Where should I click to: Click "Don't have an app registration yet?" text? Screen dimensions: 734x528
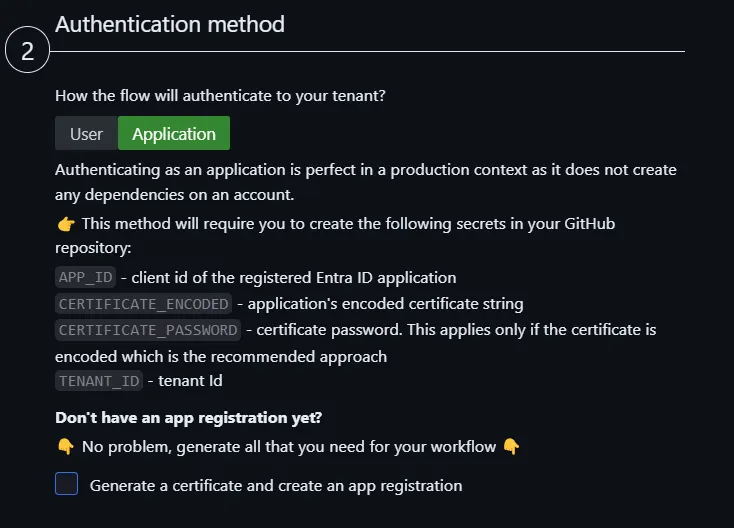click(189, 417)
